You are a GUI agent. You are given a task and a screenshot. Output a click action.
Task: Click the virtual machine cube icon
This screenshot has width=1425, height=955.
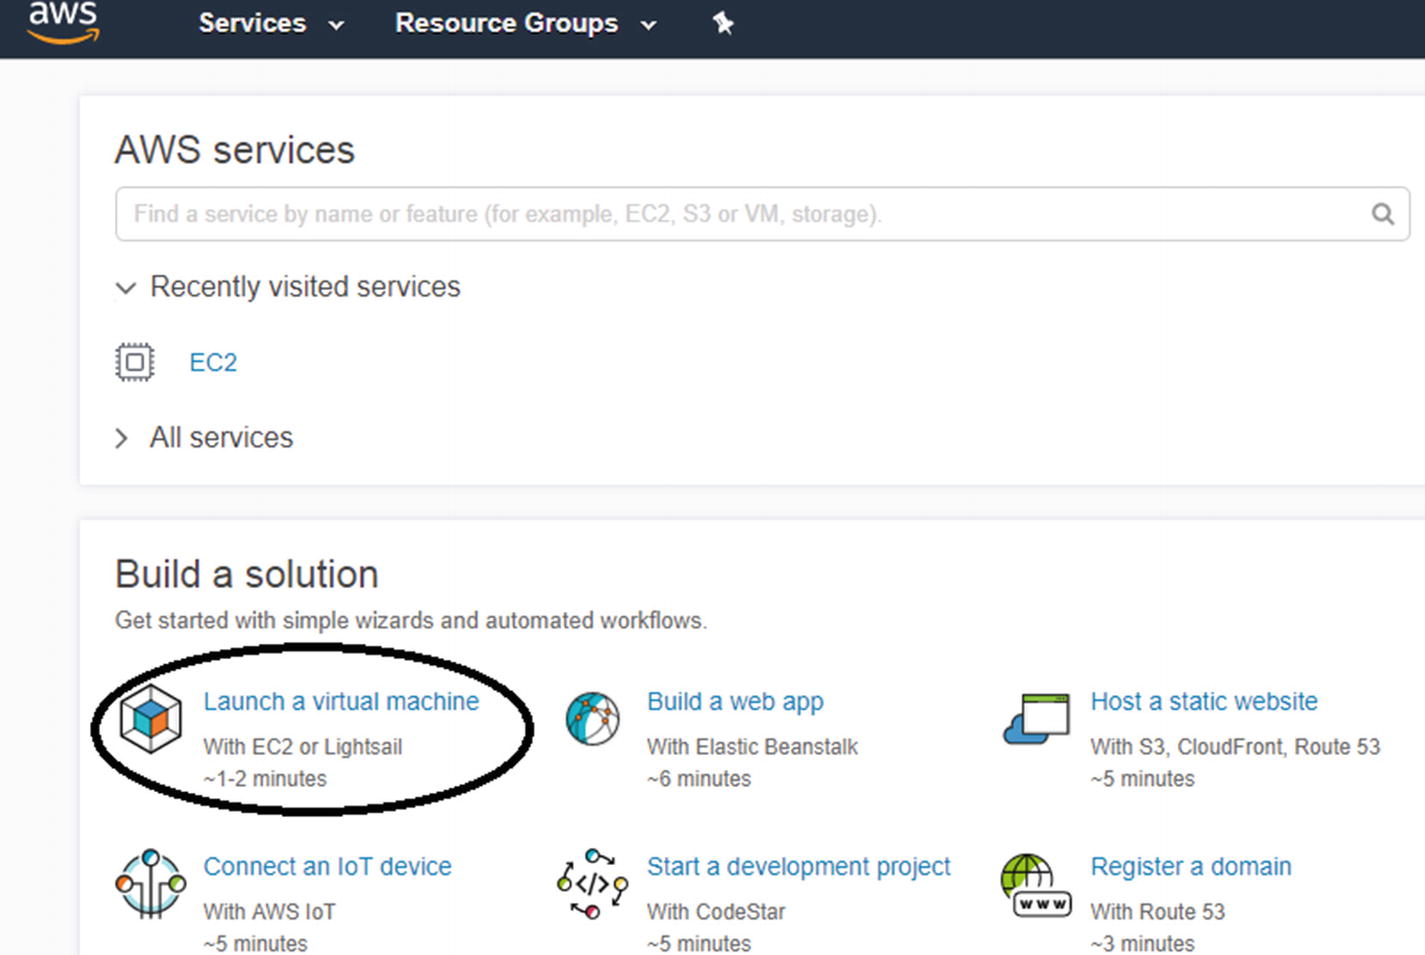(x=150, y=719)
